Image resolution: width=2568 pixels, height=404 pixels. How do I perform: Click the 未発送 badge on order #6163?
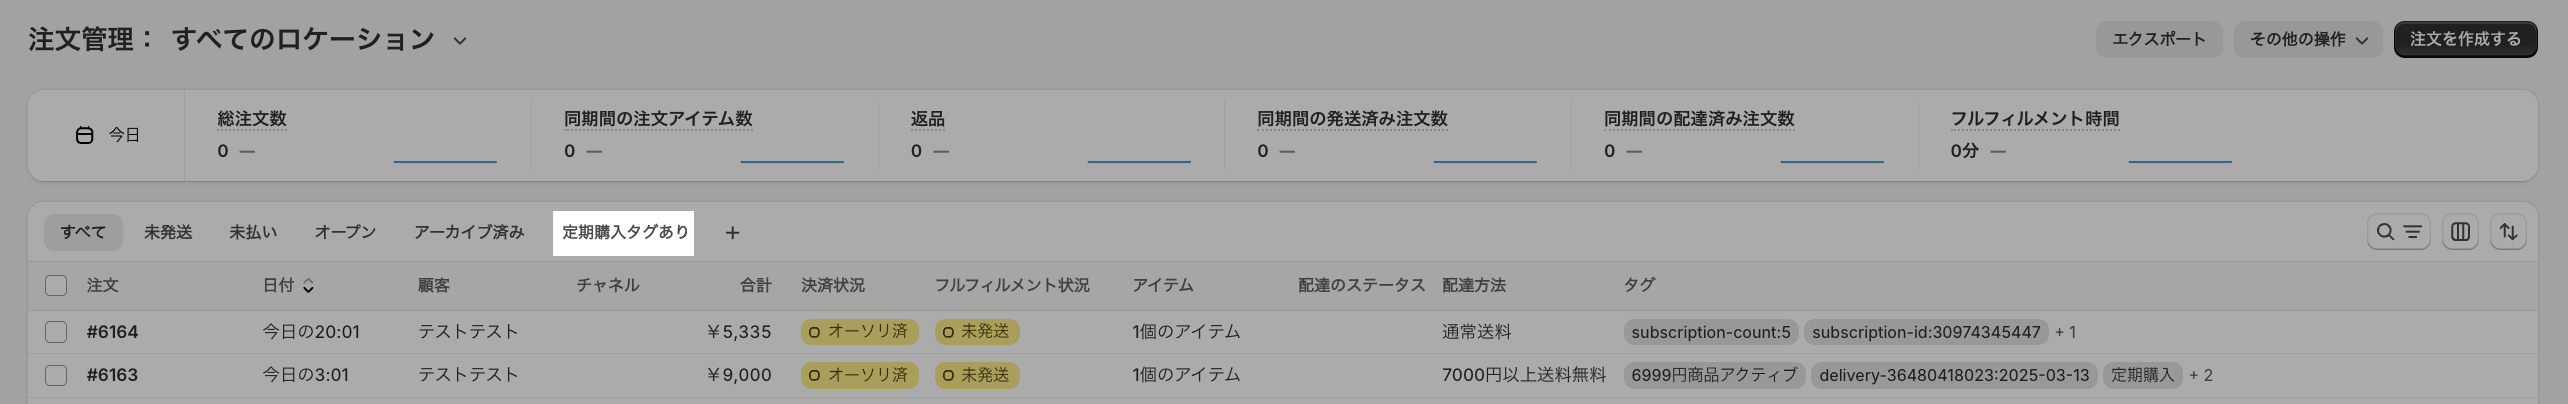[x=976, y=375]
